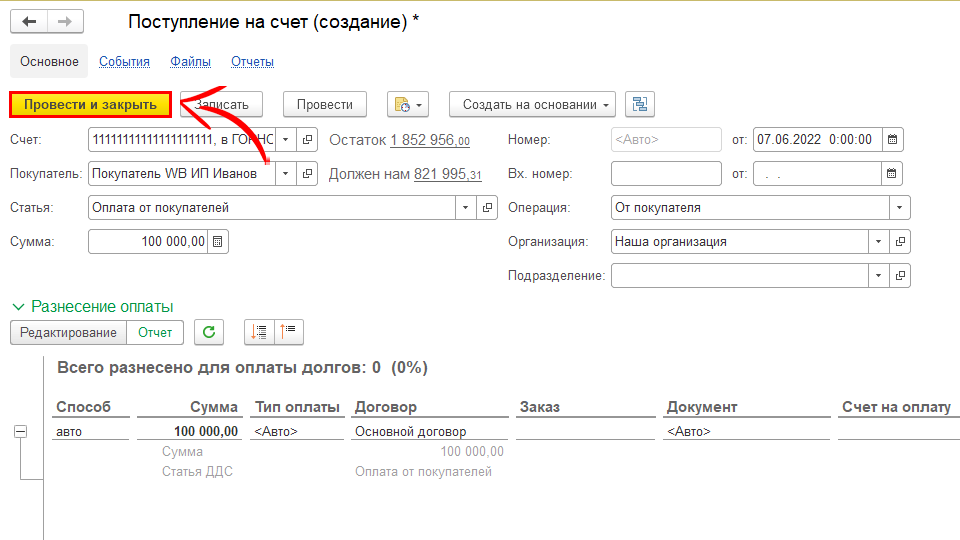This screenshot has width=960, height=540.
Task: Collapse the Разнесение оплаты section
Action: [18, 306]
